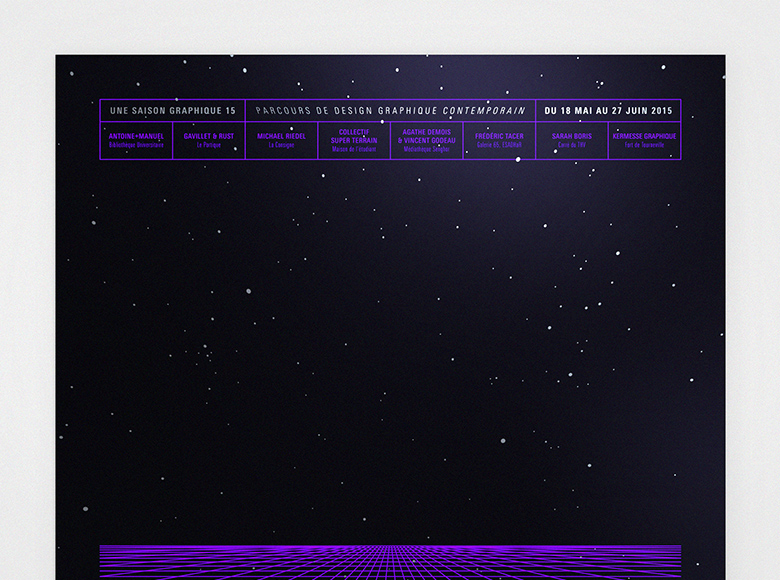The width and height of the screenshot is (780, 580).
Task: Select the 'GAVILLET & RUST' cell
Action: pyautogui.click(x=209, y=141)
